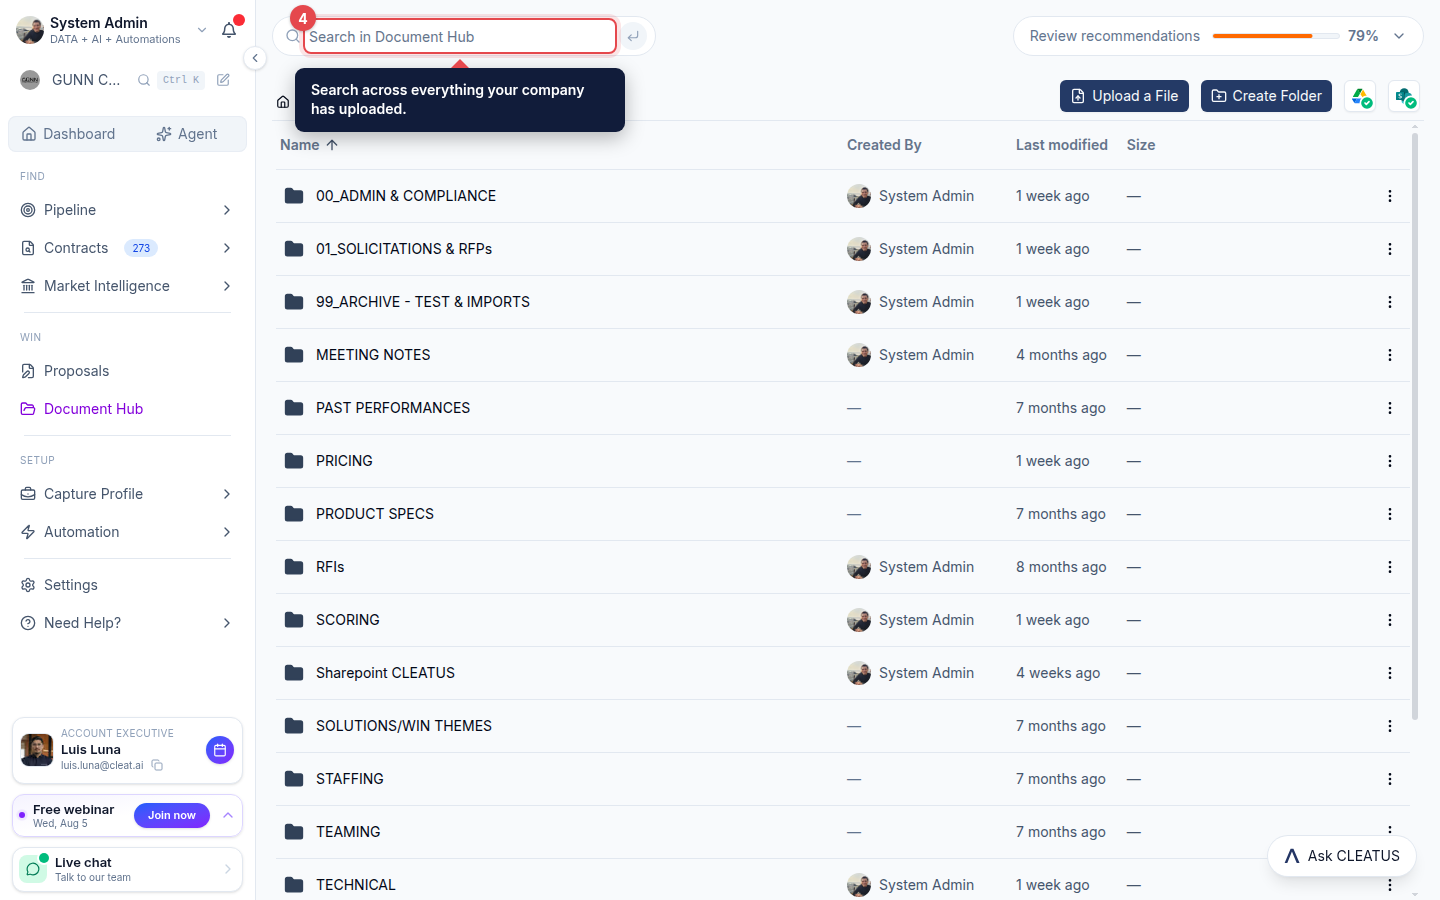Open the System Admin account dropdown
Screen dimensions: 1440x900
click(x=202, y=30)
